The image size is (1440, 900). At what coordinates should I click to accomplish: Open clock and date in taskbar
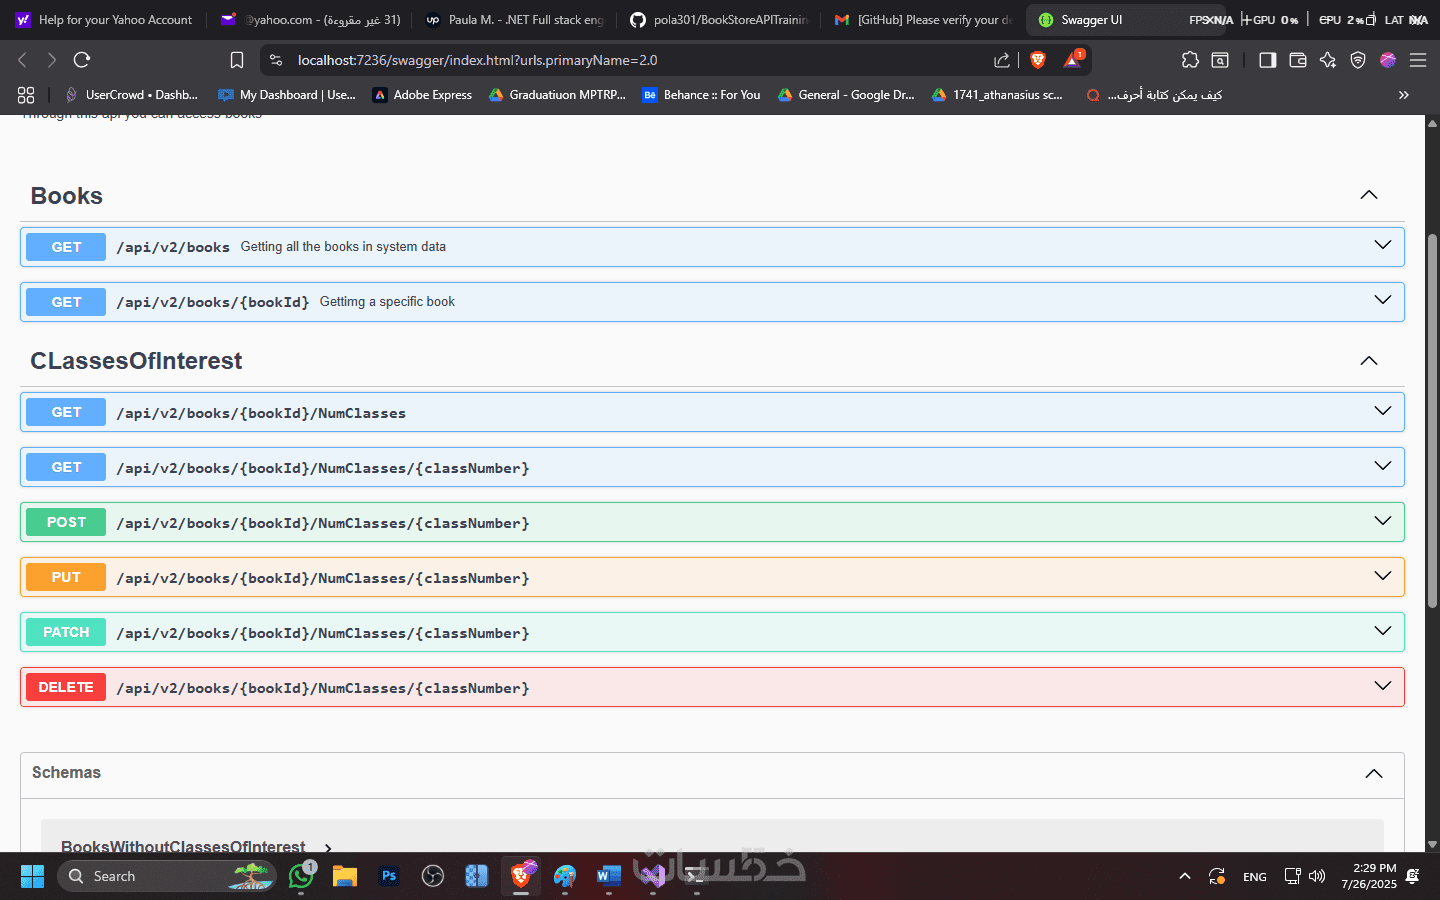coord(1369,876)
